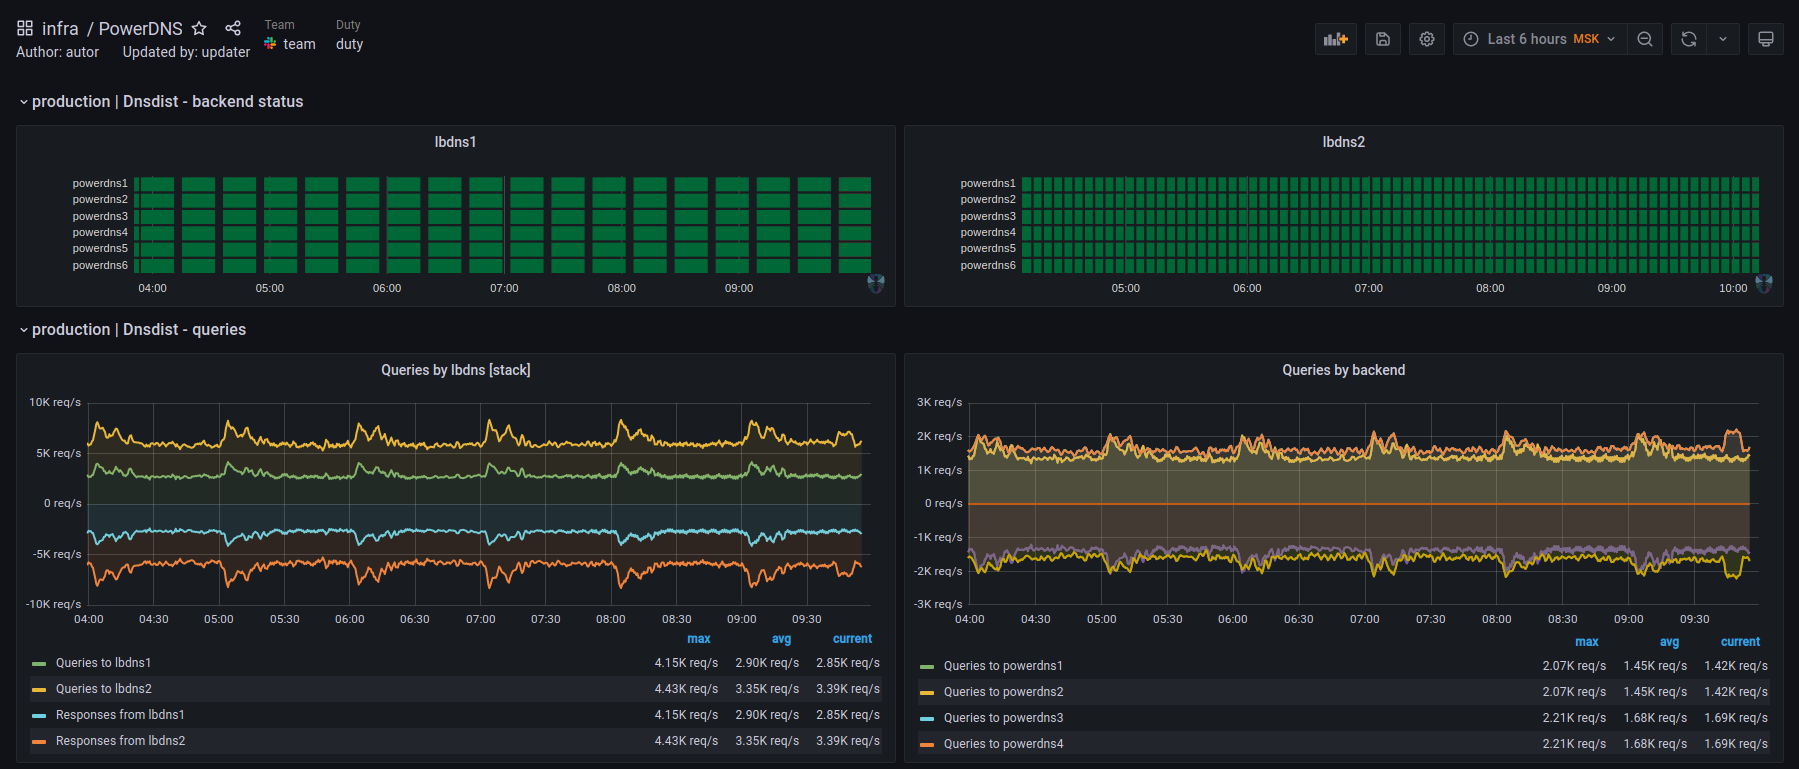Click '1.69K req/s' current of powerdns4

[x=1736, y=744]
